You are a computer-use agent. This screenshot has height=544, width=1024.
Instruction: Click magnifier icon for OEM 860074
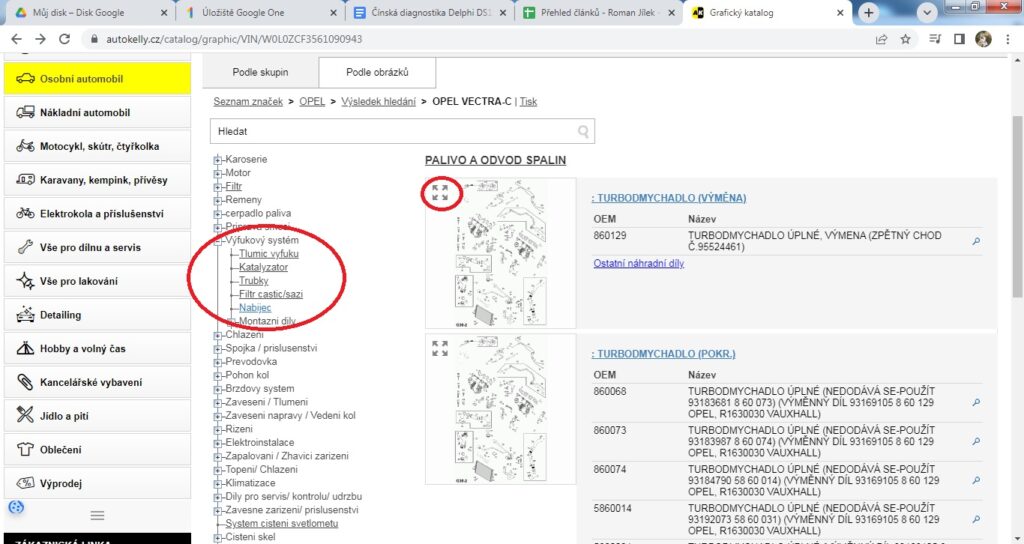tap(976, 480)
